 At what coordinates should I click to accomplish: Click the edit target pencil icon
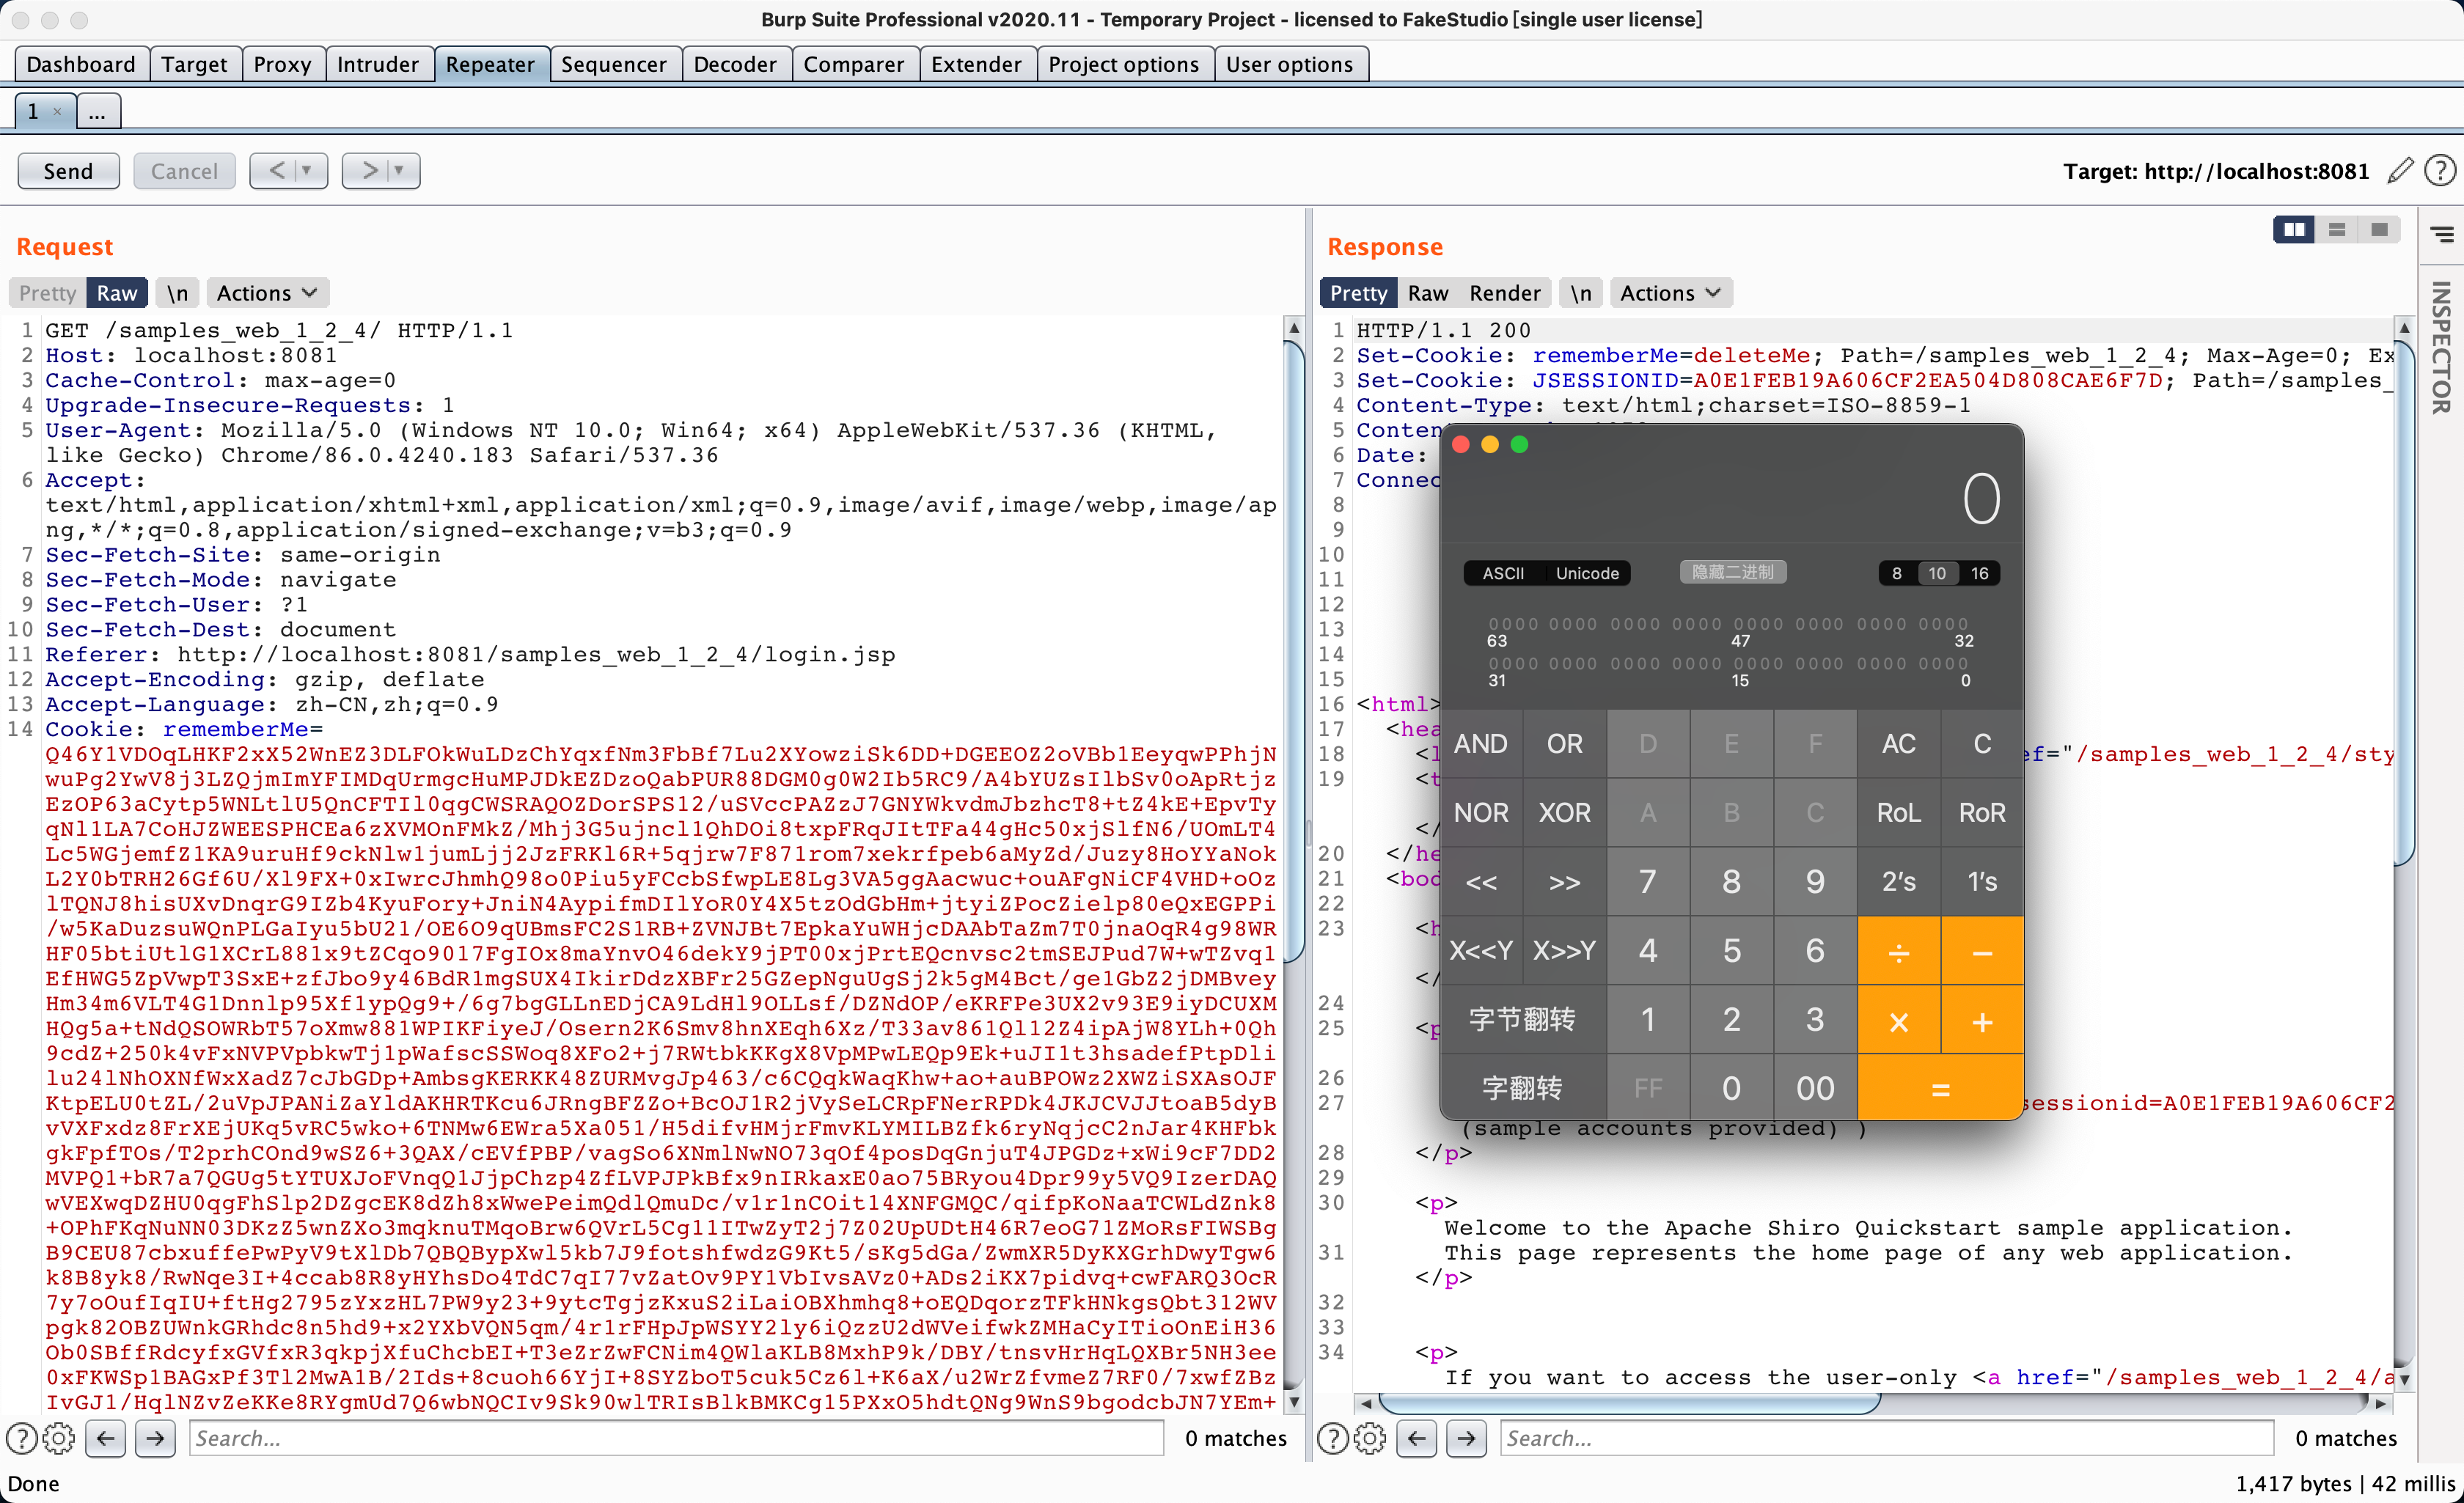point(2400,171)
